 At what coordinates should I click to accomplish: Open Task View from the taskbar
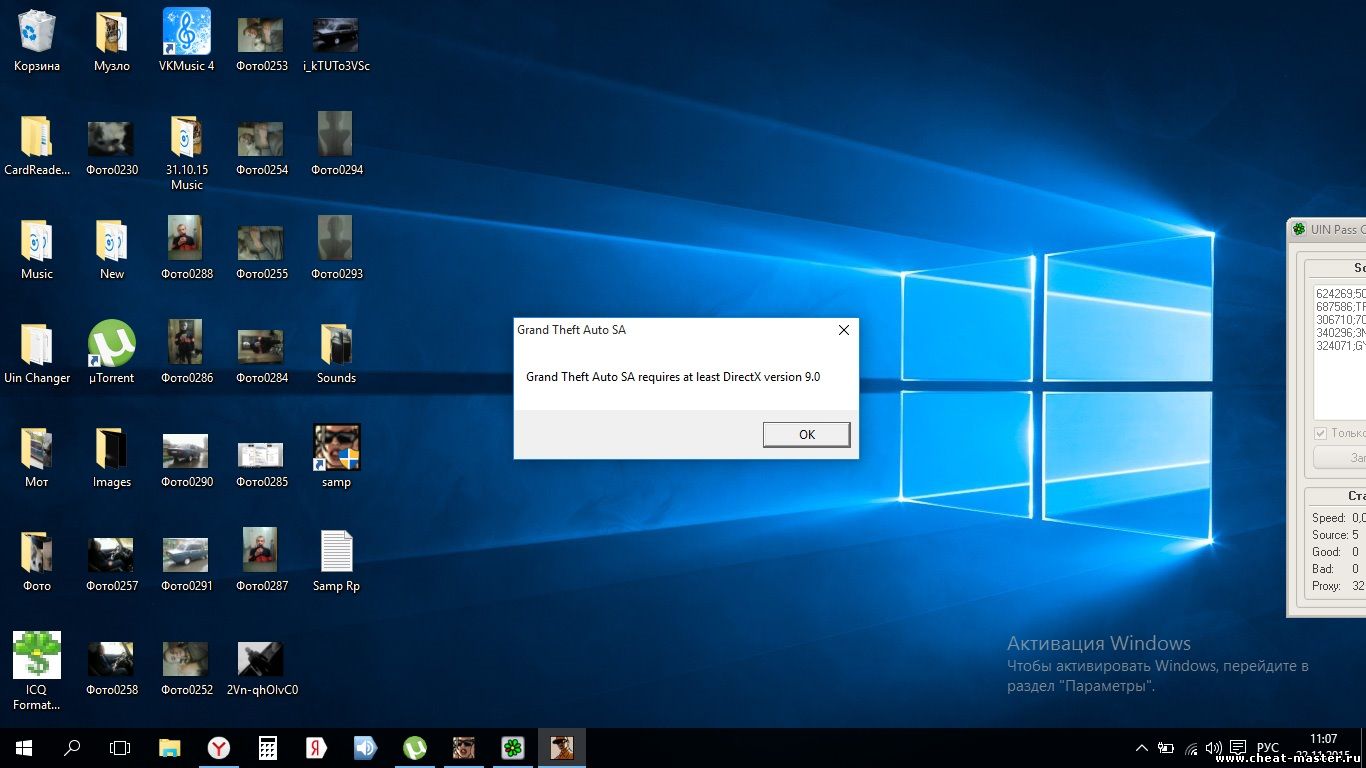120,748
